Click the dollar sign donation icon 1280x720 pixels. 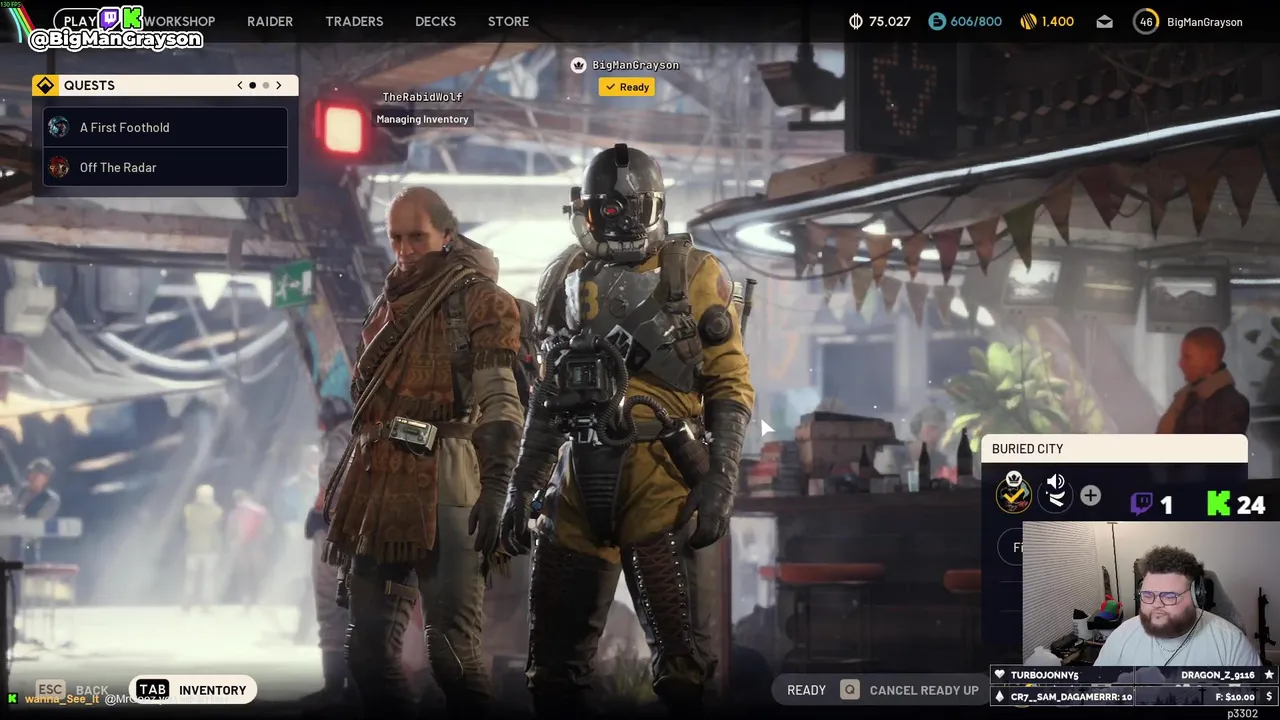(1269, 696)
